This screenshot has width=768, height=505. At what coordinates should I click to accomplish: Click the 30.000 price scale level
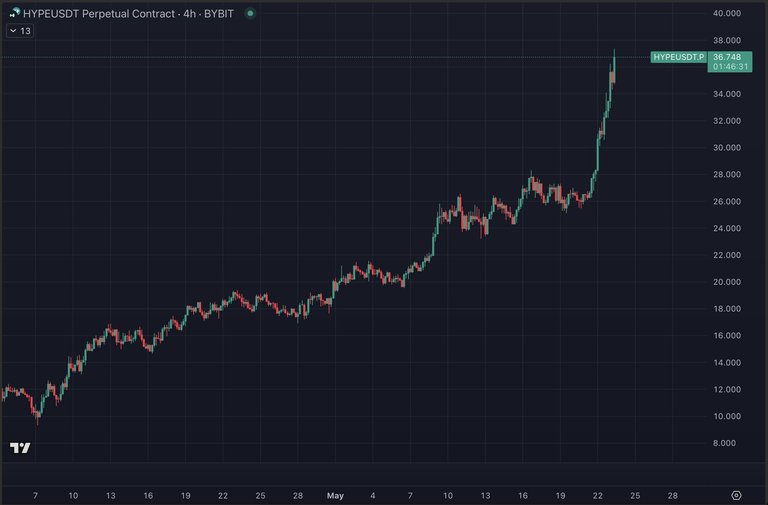pyautogui.click(x=726, y=147)
